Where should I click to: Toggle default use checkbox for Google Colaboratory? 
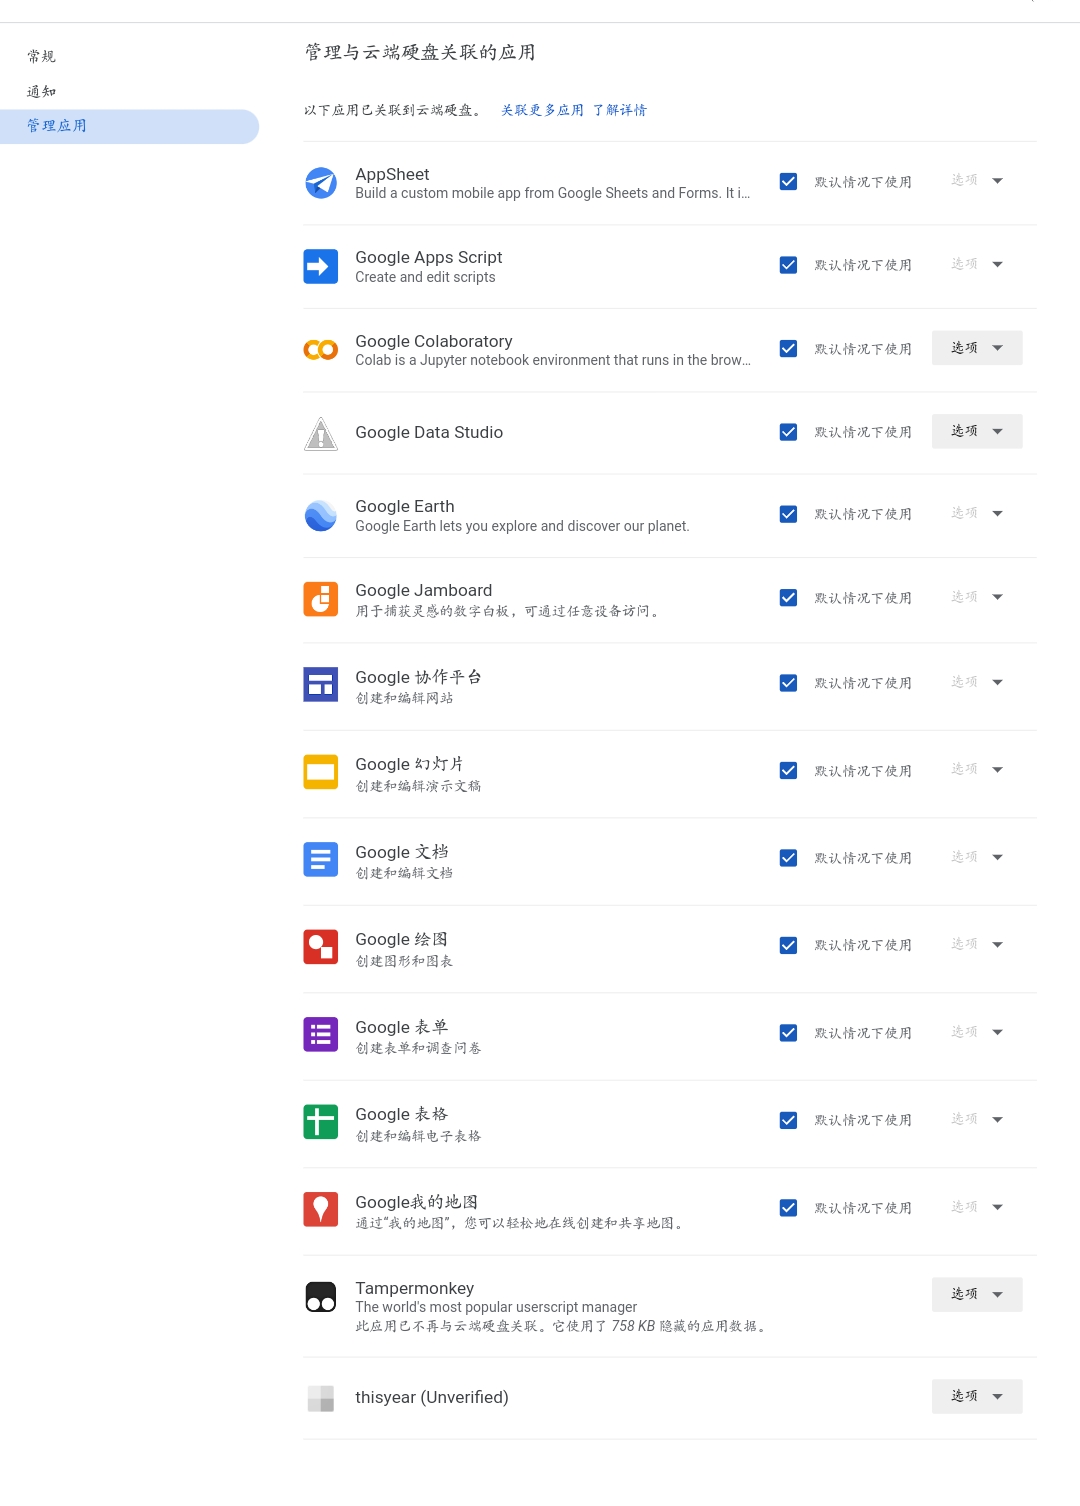tap(788, 349)
